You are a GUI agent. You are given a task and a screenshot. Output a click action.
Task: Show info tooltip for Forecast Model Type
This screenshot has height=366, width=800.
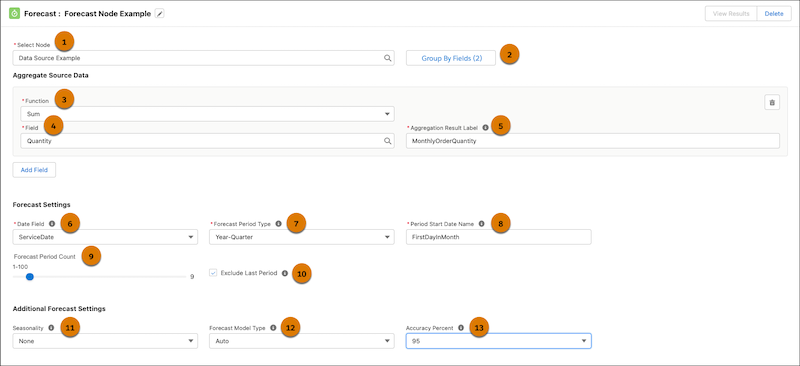pos(273,328)
